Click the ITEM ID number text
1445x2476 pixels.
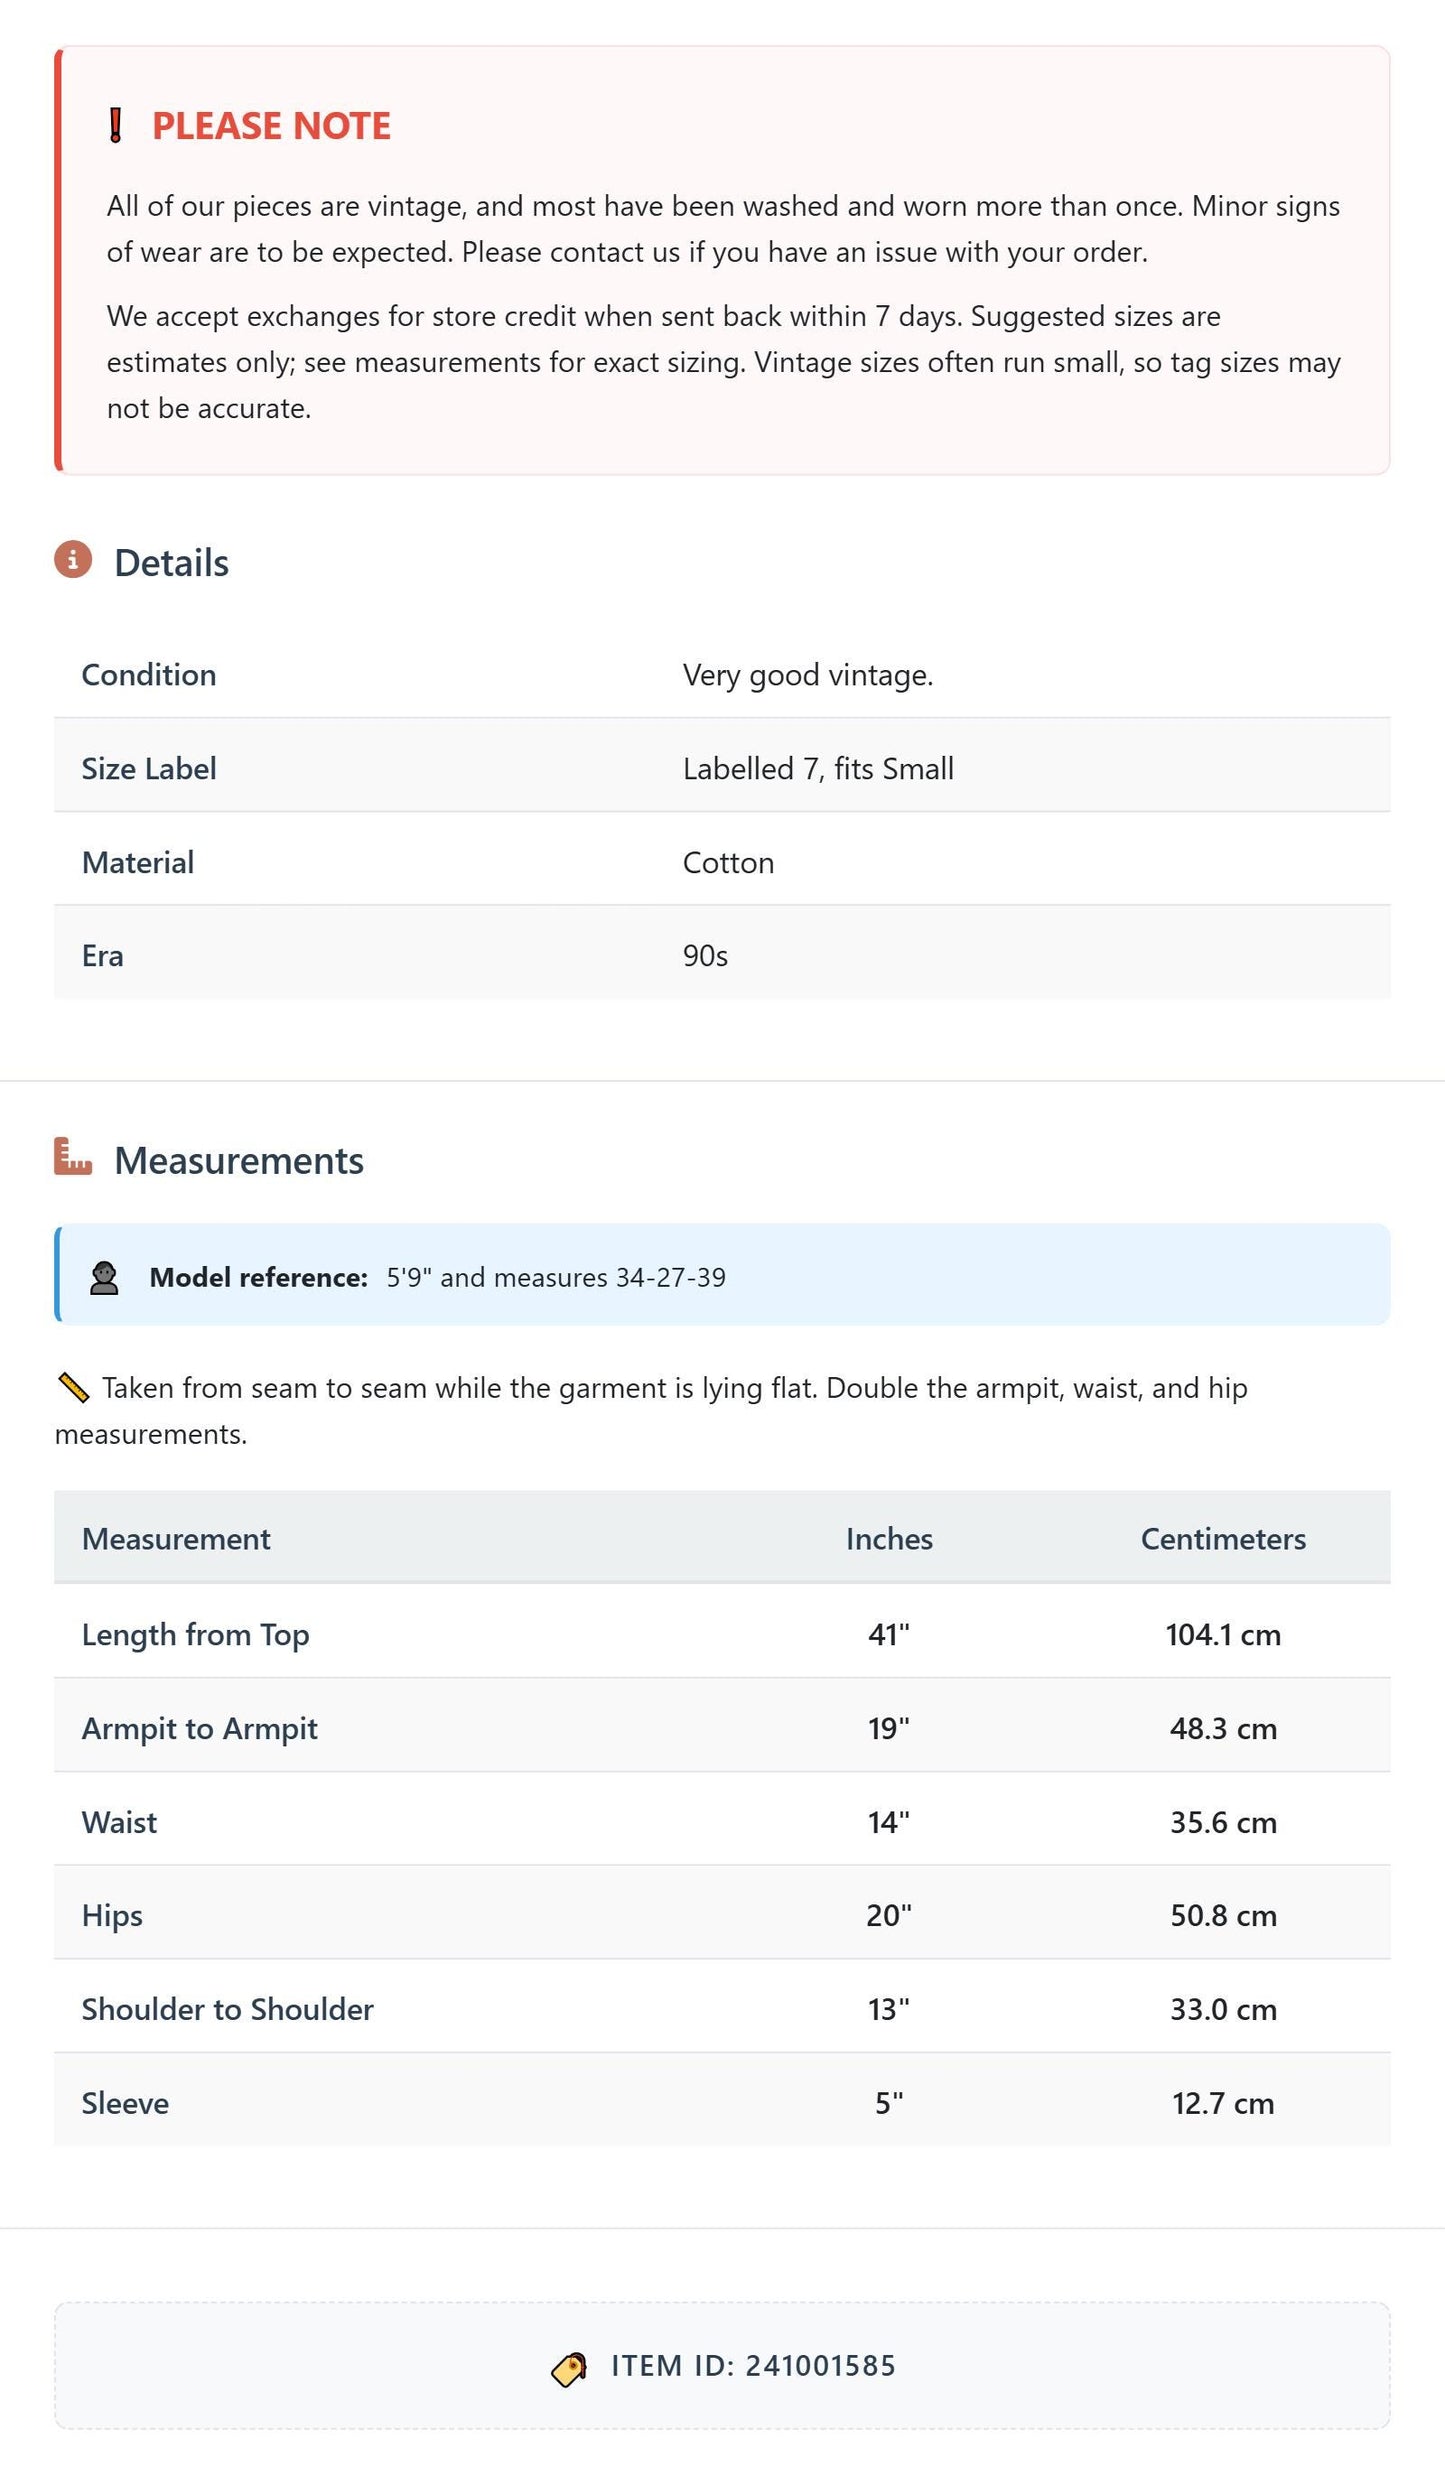point(821,2366)
